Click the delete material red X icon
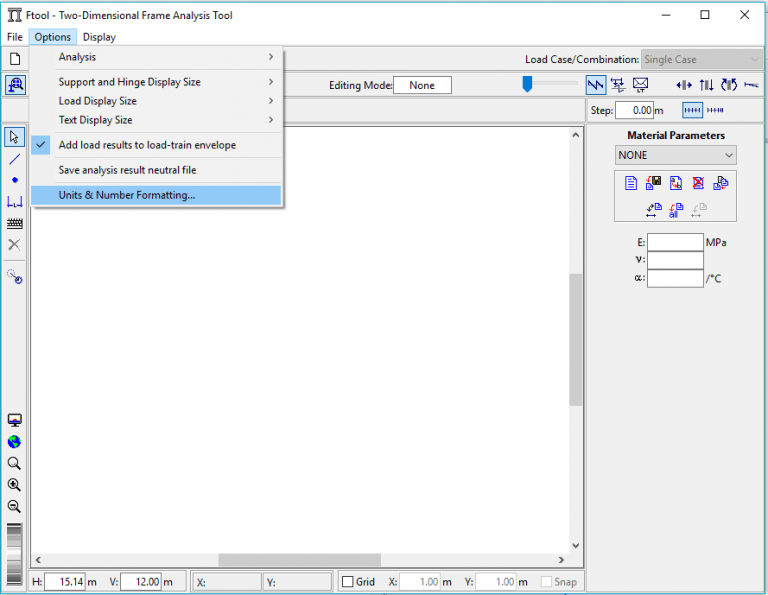The image size is (768, 595). point(698,183)
